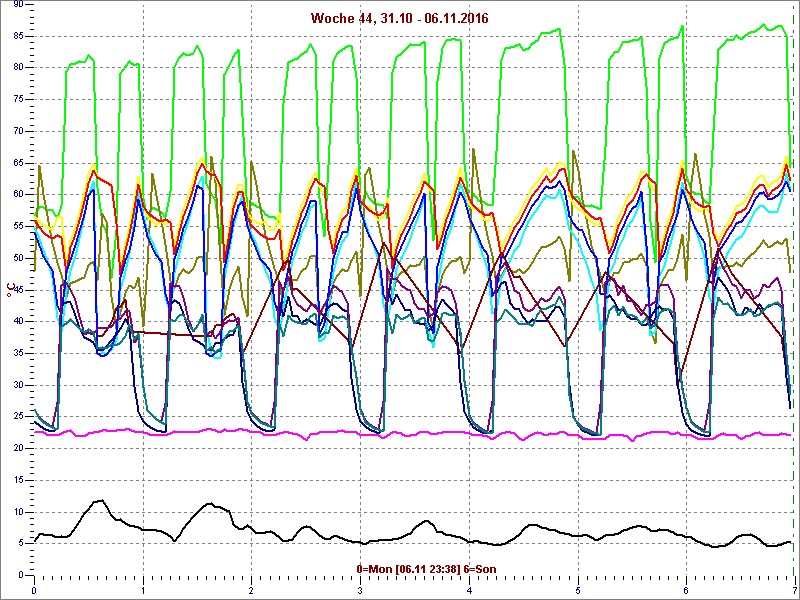This screenshot has width=800, height=600.
Task: Select x-axis tick label 2
Action: (x=251, y=590)
